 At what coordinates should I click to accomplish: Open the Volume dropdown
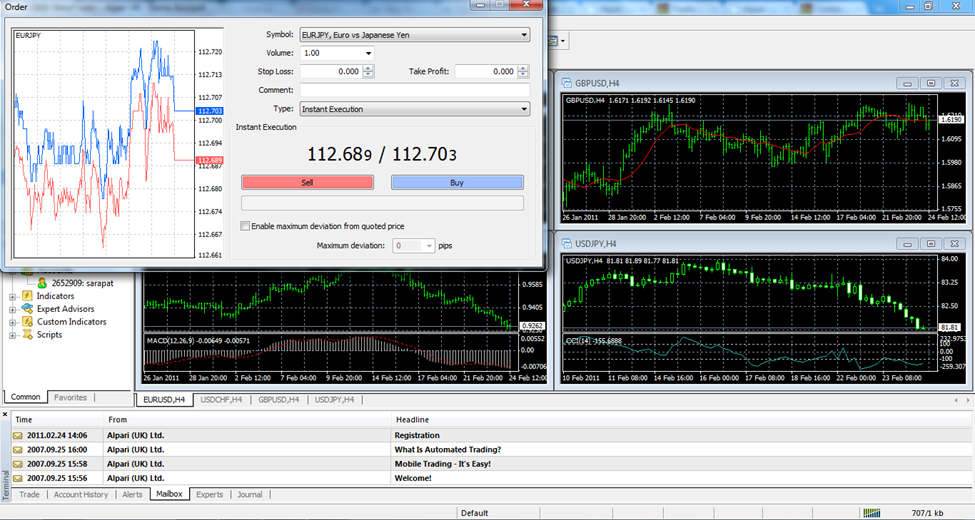pyautogui.click(x=368, y=53)
